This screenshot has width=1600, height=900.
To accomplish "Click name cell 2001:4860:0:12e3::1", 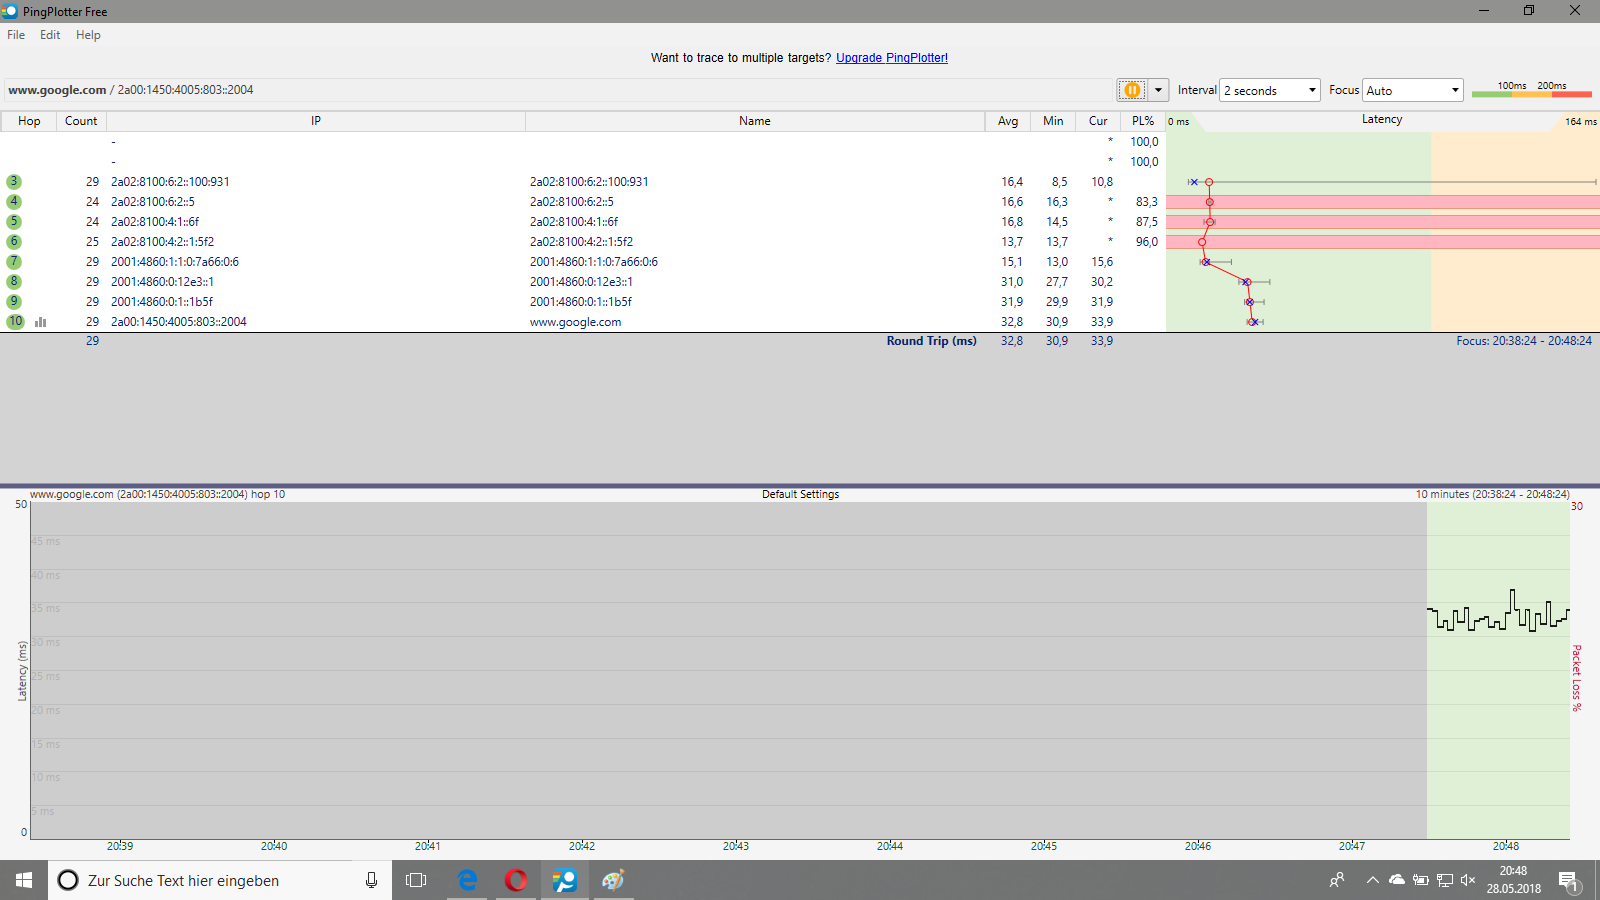I will (581, 282).
